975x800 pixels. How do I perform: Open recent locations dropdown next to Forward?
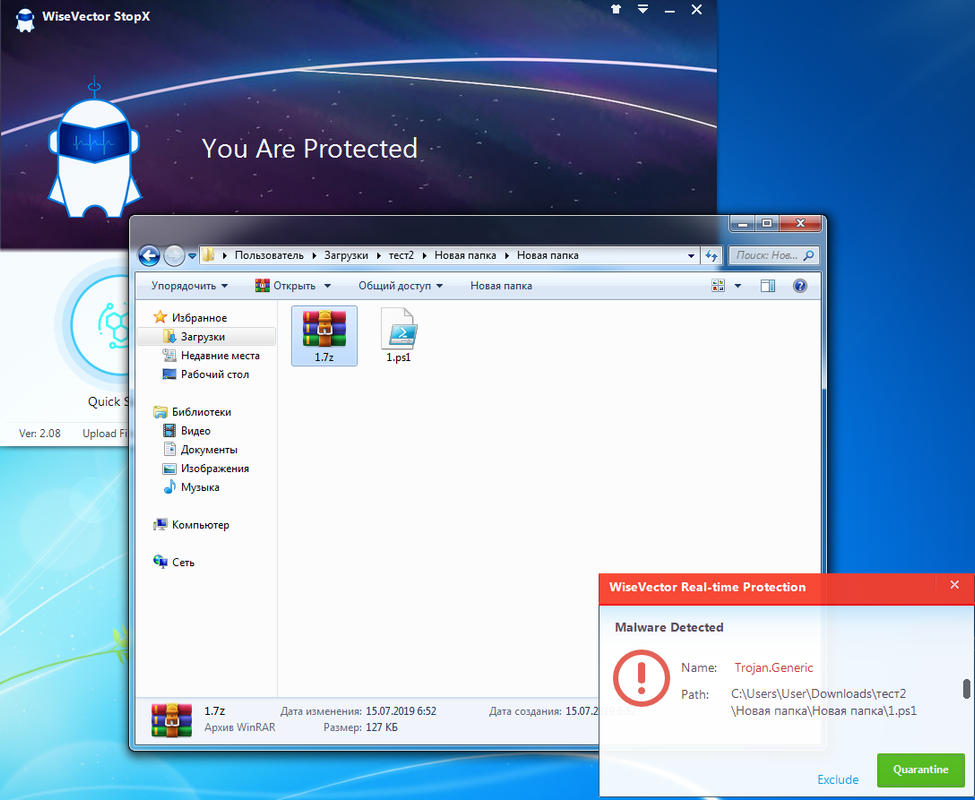(192, 255)
